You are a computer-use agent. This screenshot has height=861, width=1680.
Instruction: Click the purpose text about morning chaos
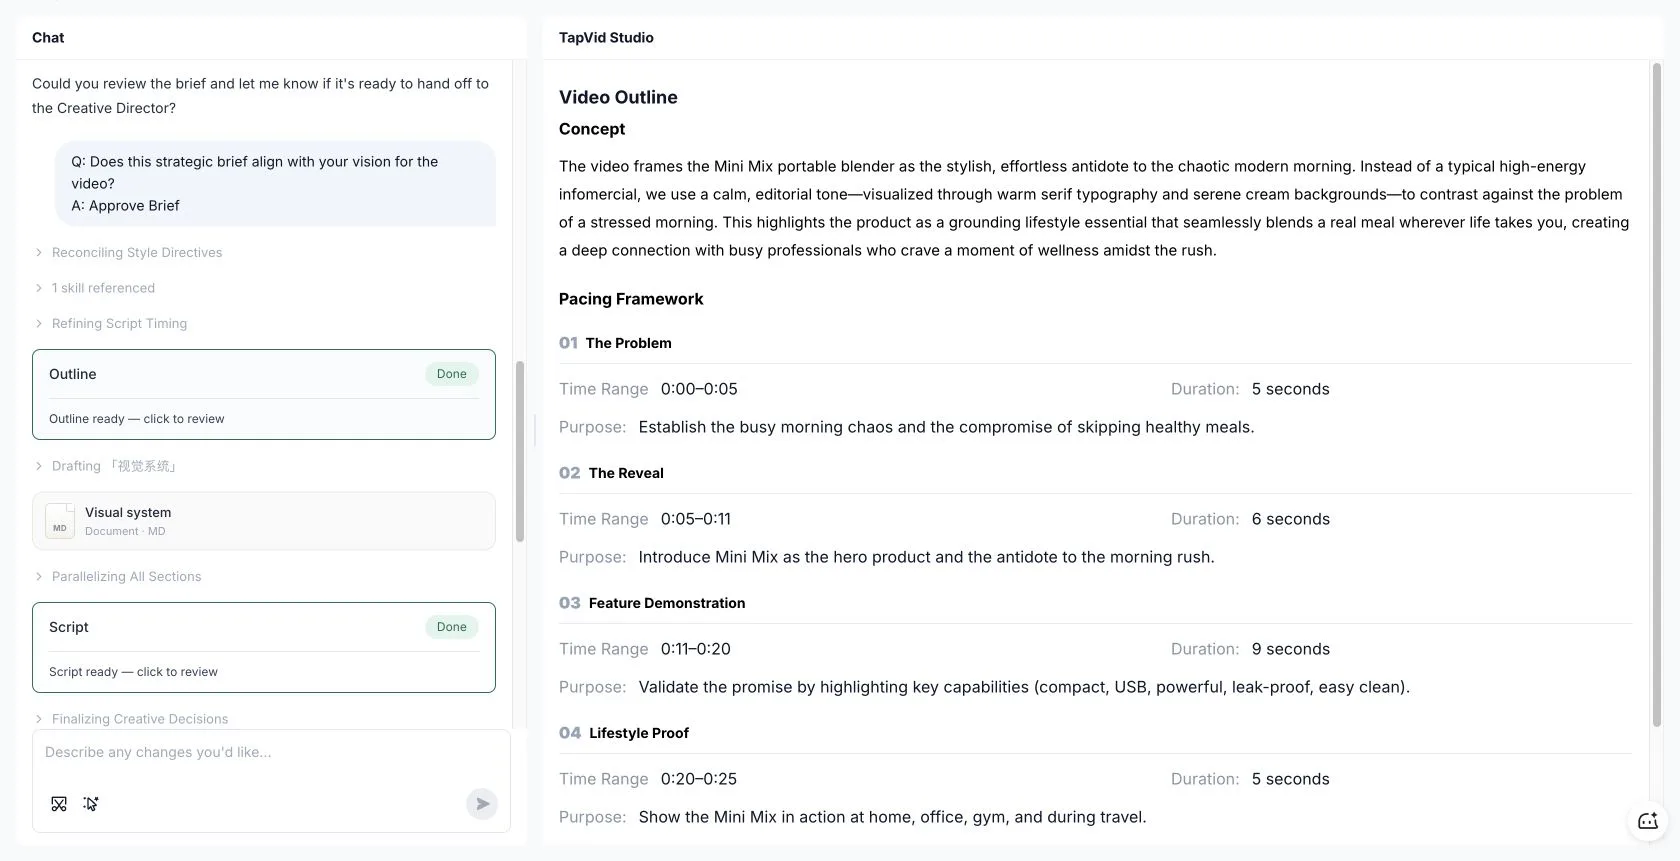[946, 427]
